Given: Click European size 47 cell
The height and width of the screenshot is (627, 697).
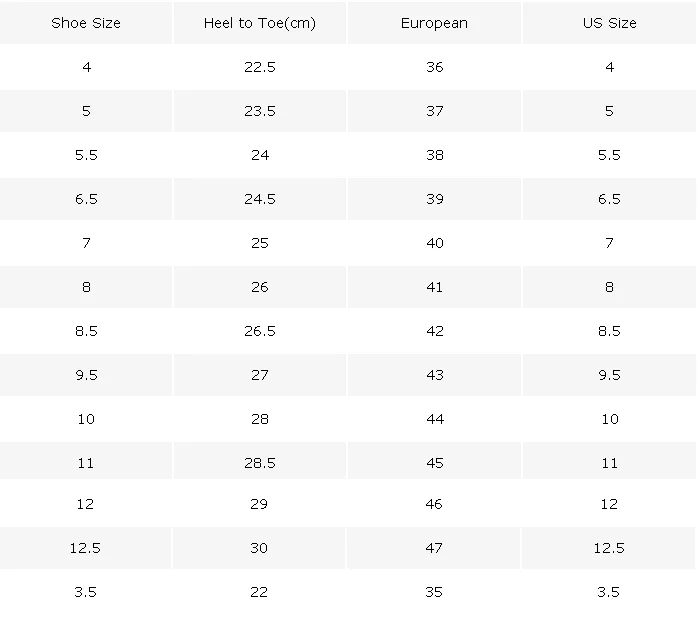Looking at the screenshot, I should (x=434, y=548).
